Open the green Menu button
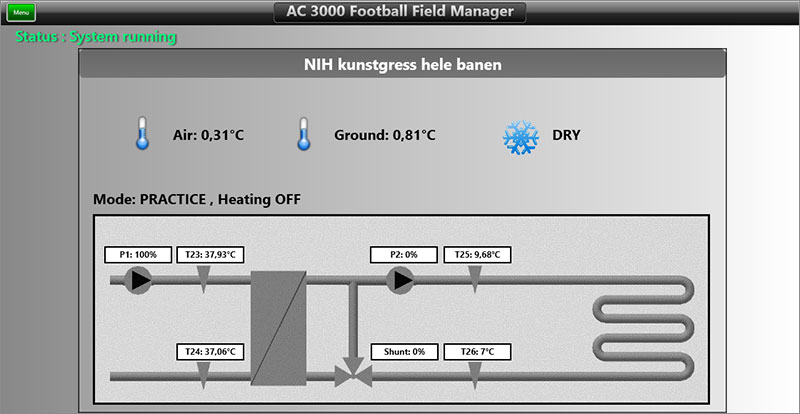 click(x=21, y=13)
